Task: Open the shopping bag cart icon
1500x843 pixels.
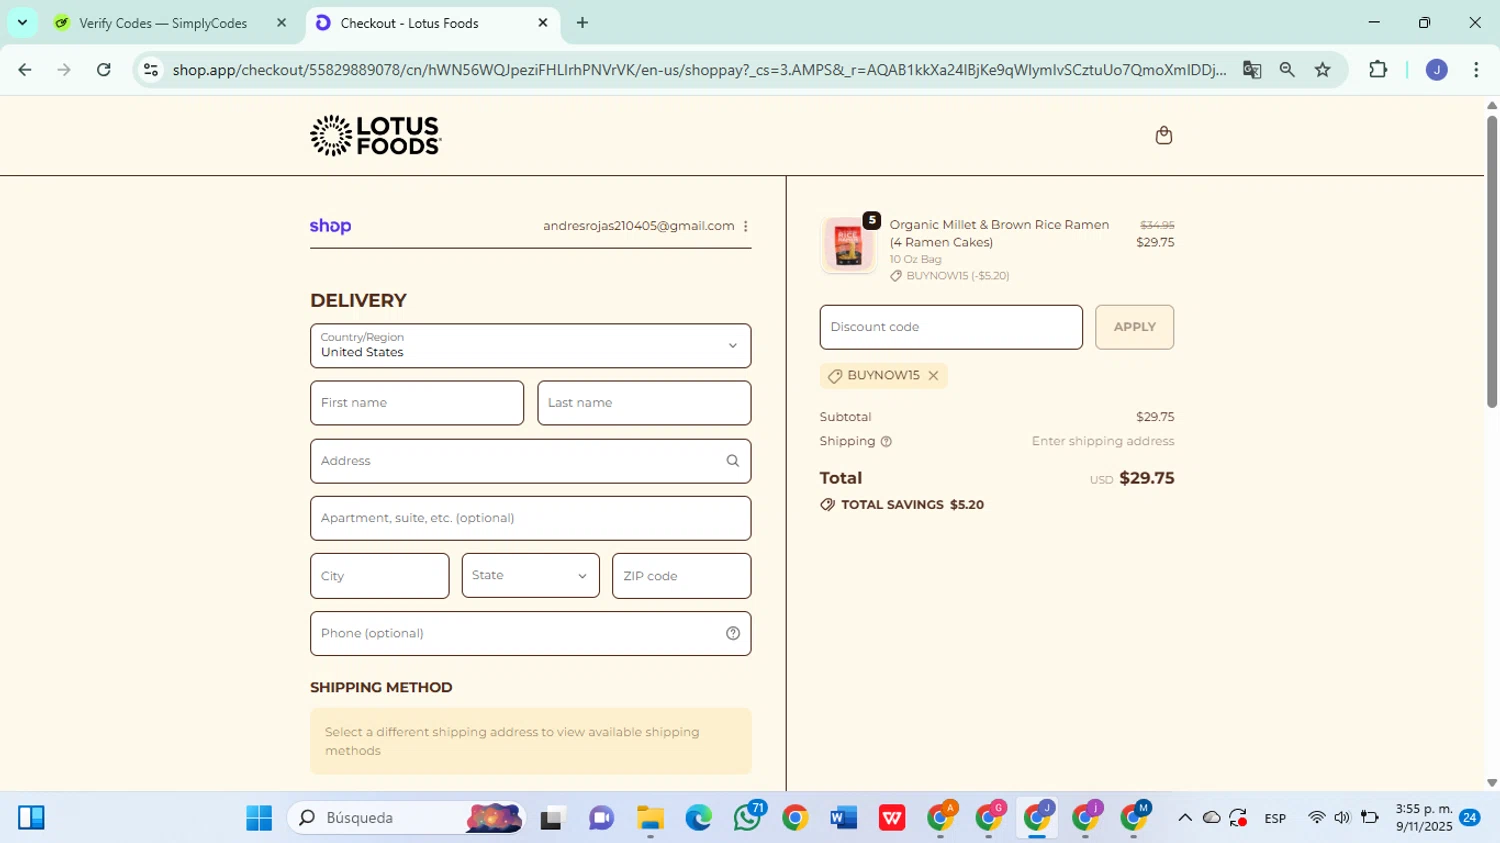Action: pyautogui.click(x=1163, y=135)
